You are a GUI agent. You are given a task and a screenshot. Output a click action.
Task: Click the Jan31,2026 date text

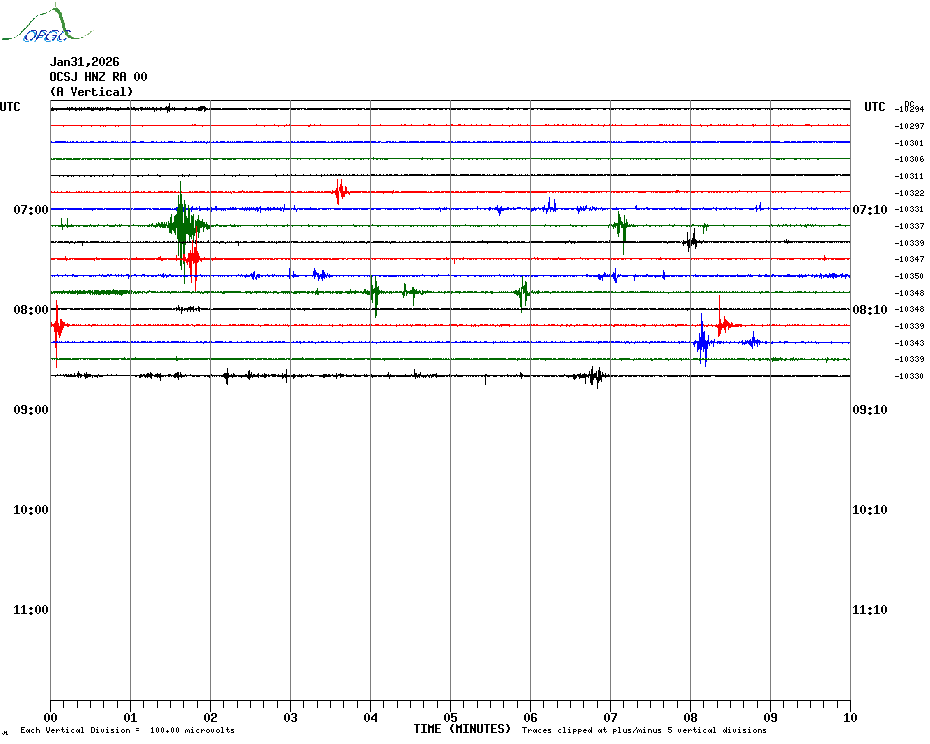pyautogui.click(x=84, y=62)
